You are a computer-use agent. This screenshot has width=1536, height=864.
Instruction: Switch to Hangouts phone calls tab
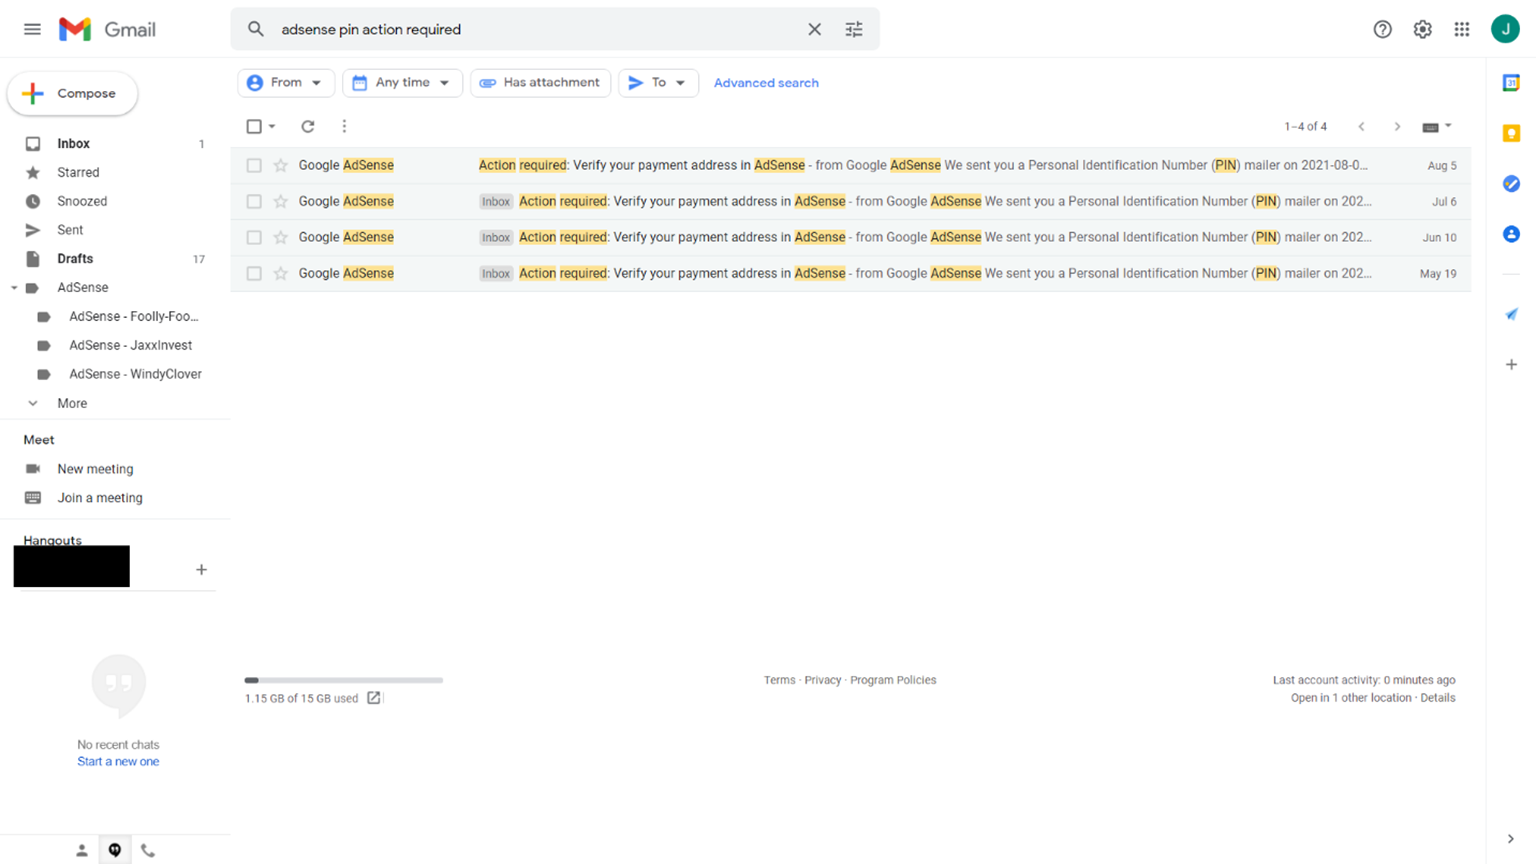tap(148, 850)
